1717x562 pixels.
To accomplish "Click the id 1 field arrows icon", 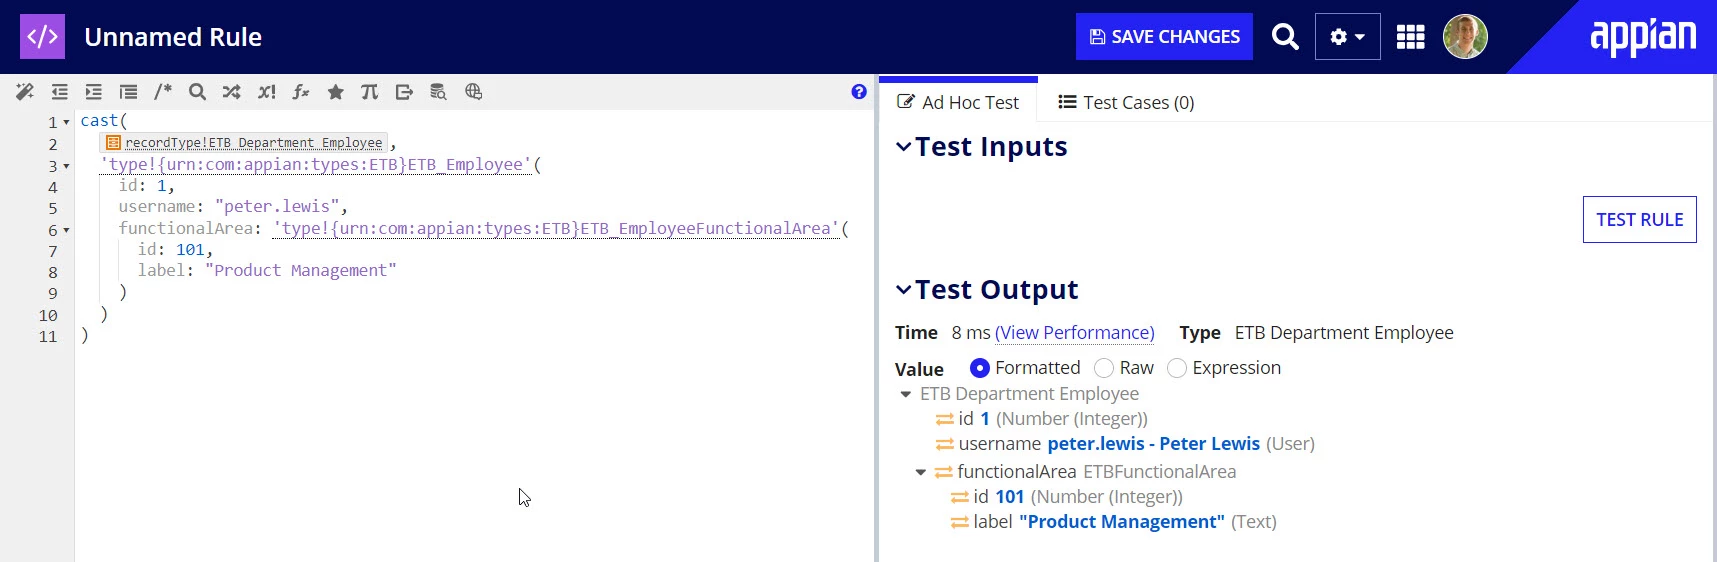I will [x=945, y=419].
